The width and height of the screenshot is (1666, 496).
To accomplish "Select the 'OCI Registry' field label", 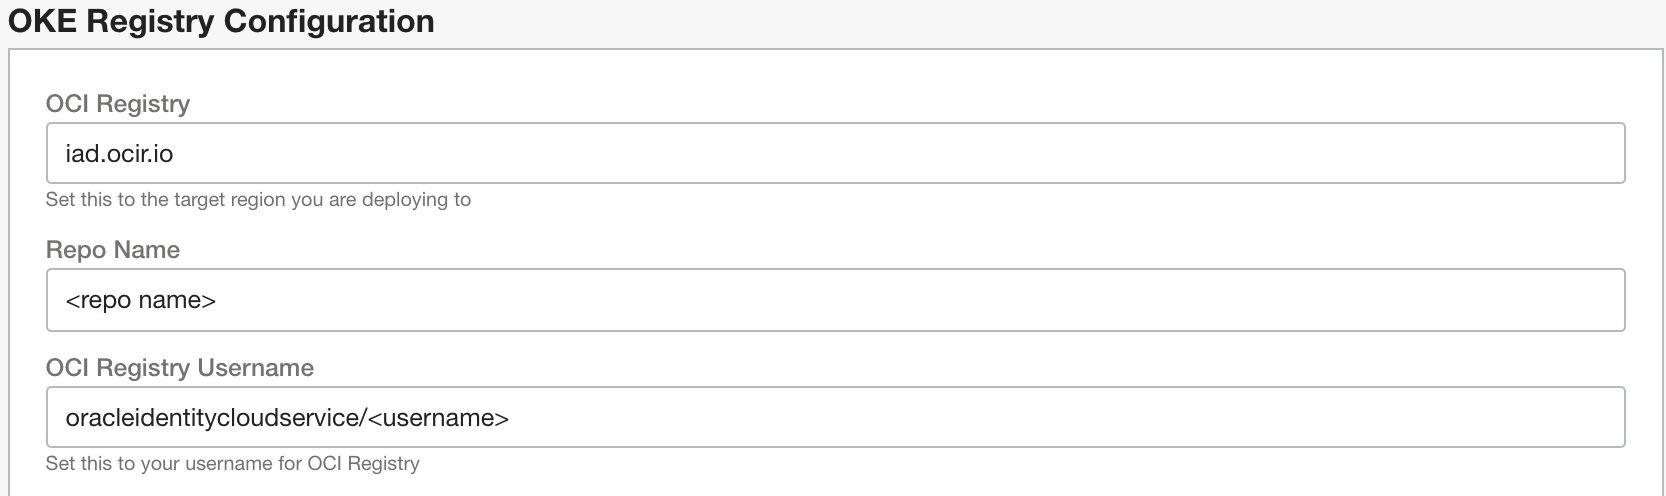I will point(118,104).
